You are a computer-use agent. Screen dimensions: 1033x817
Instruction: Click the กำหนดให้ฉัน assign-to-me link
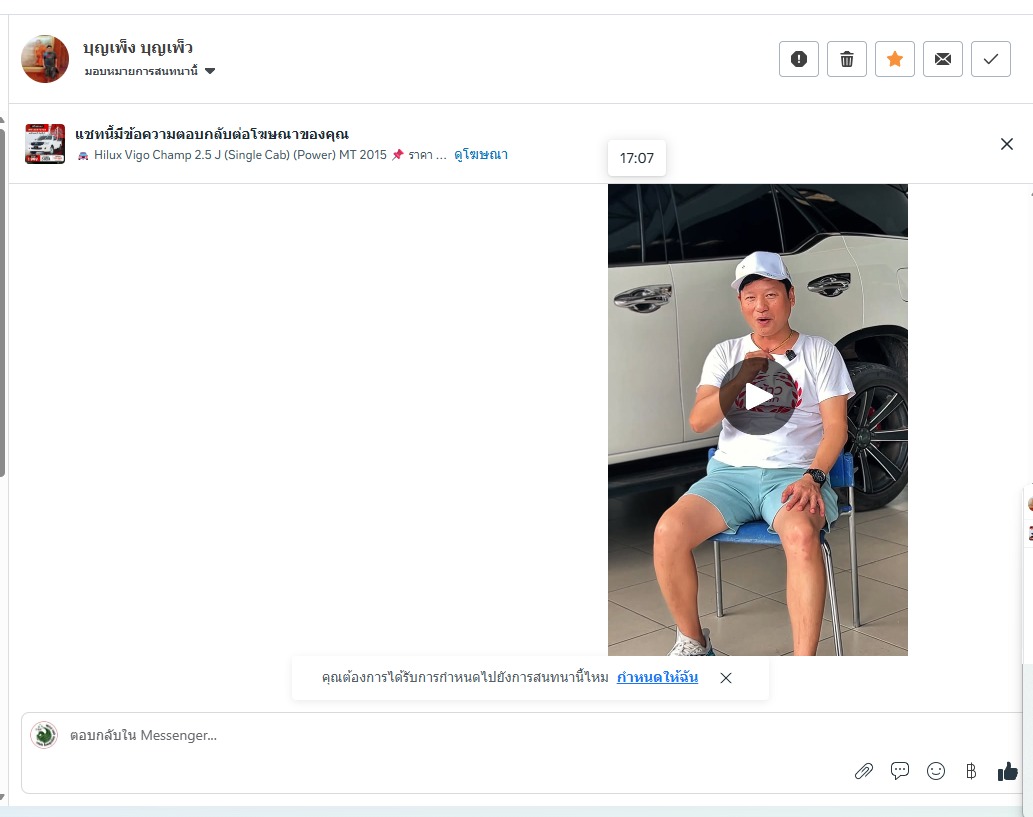click(x=657, y=677)
